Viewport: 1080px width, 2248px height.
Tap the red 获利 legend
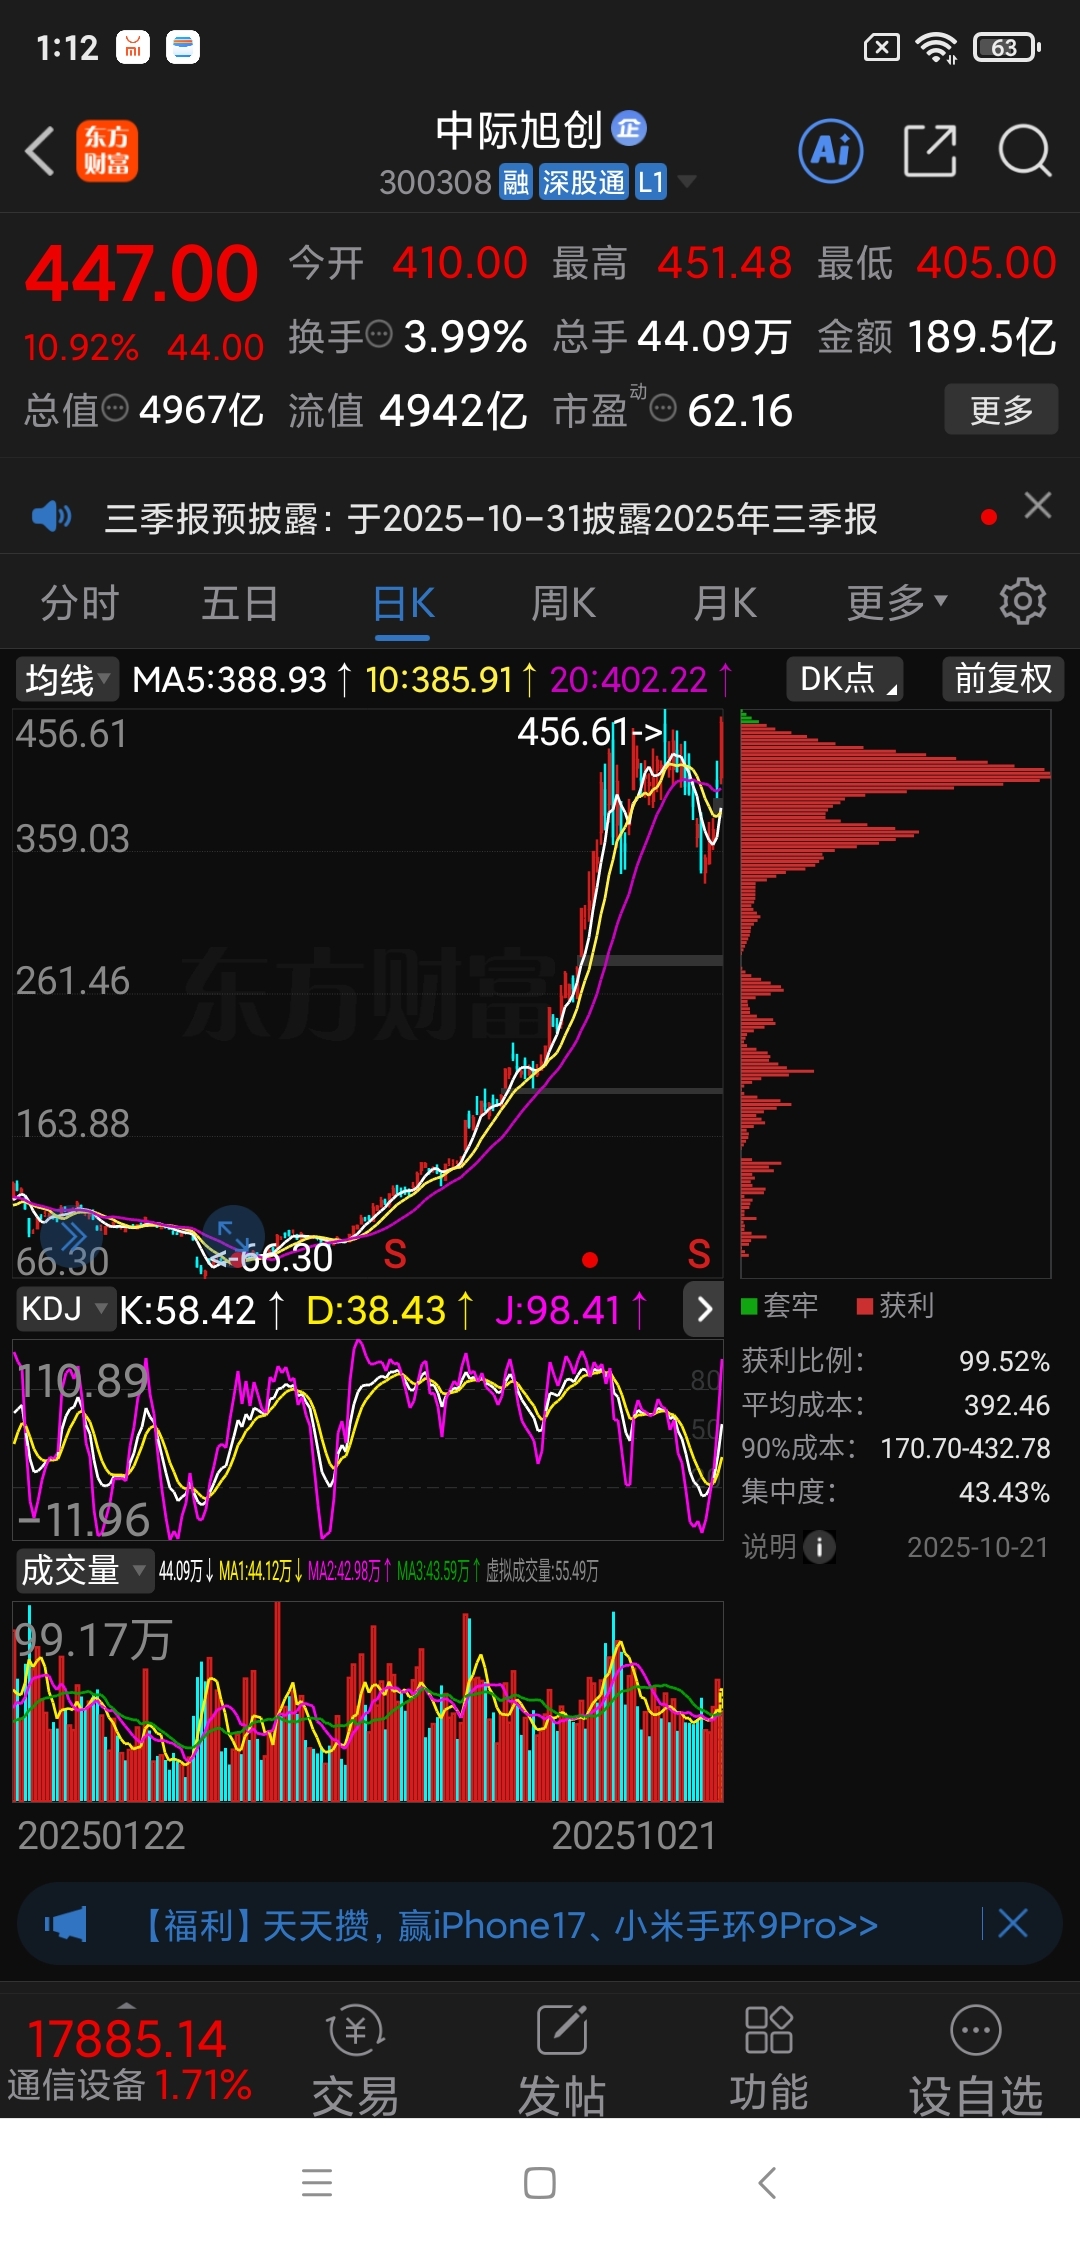pos(896,1305)
